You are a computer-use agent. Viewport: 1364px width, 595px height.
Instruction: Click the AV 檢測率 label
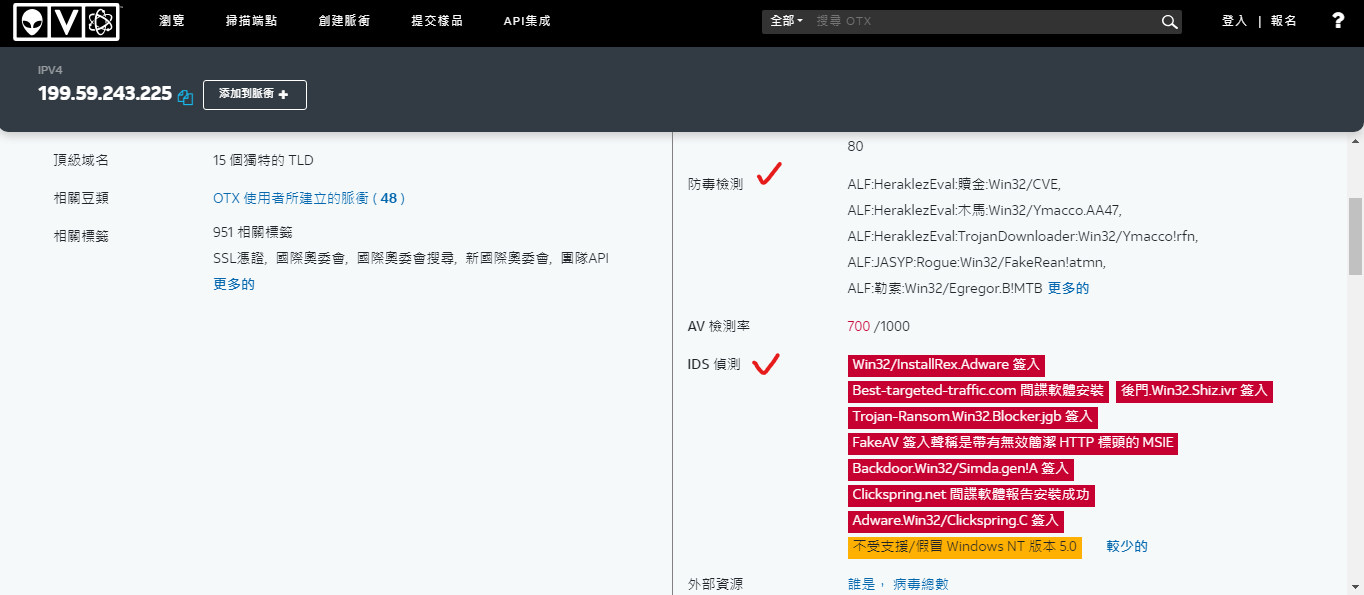(719, 326)
